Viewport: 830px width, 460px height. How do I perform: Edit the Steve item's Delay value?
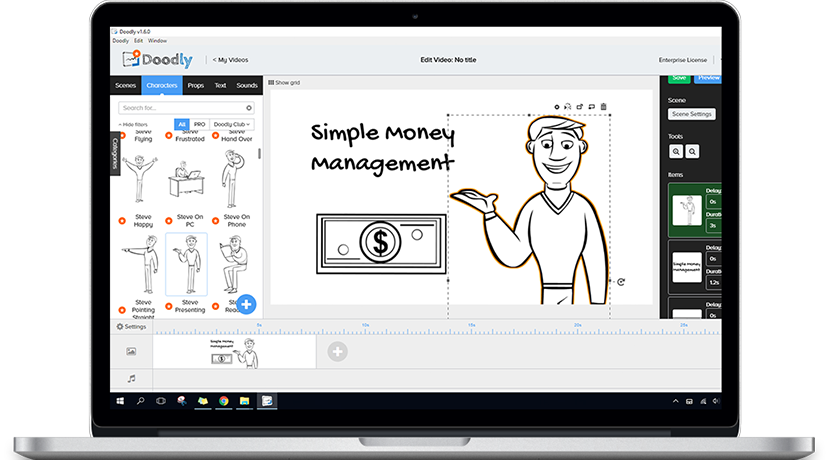(714, 202)
